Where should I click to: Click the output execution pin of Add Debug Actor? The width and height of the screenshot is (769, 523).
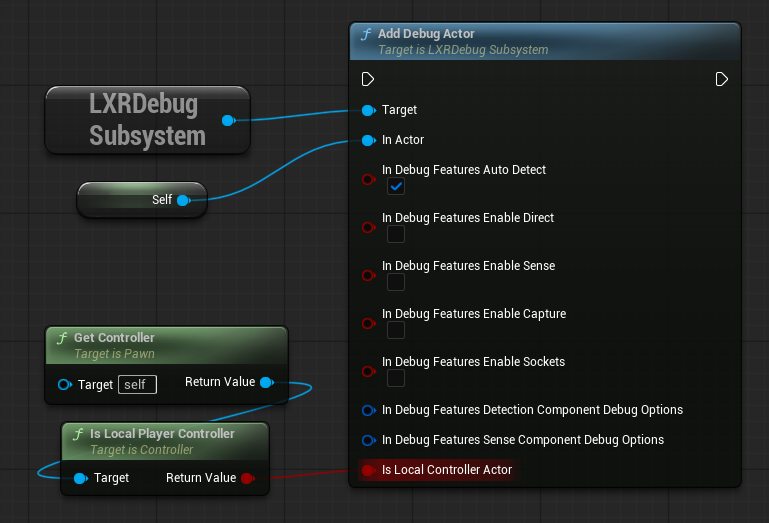point(721,79)
